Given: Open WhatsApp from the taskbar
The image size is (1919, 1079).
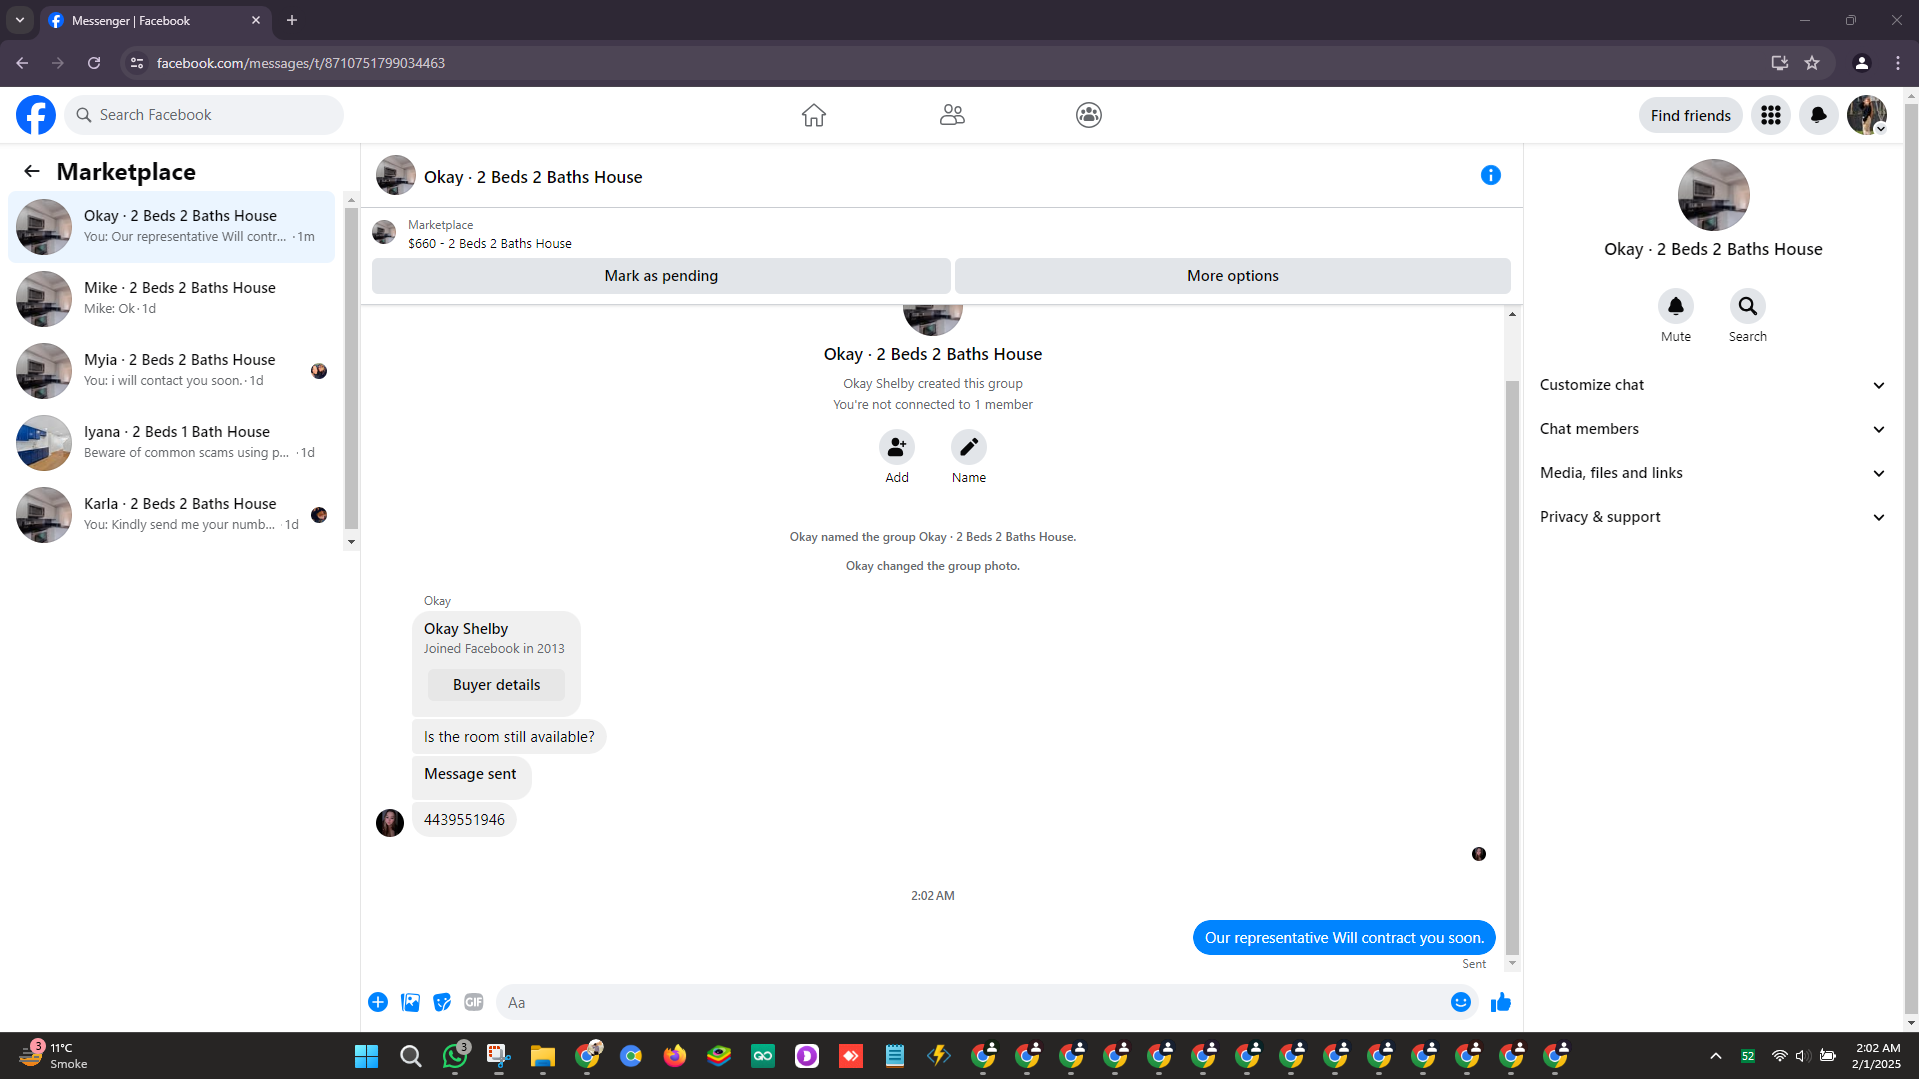Looking at the screenshot, I should [455, 1055].
